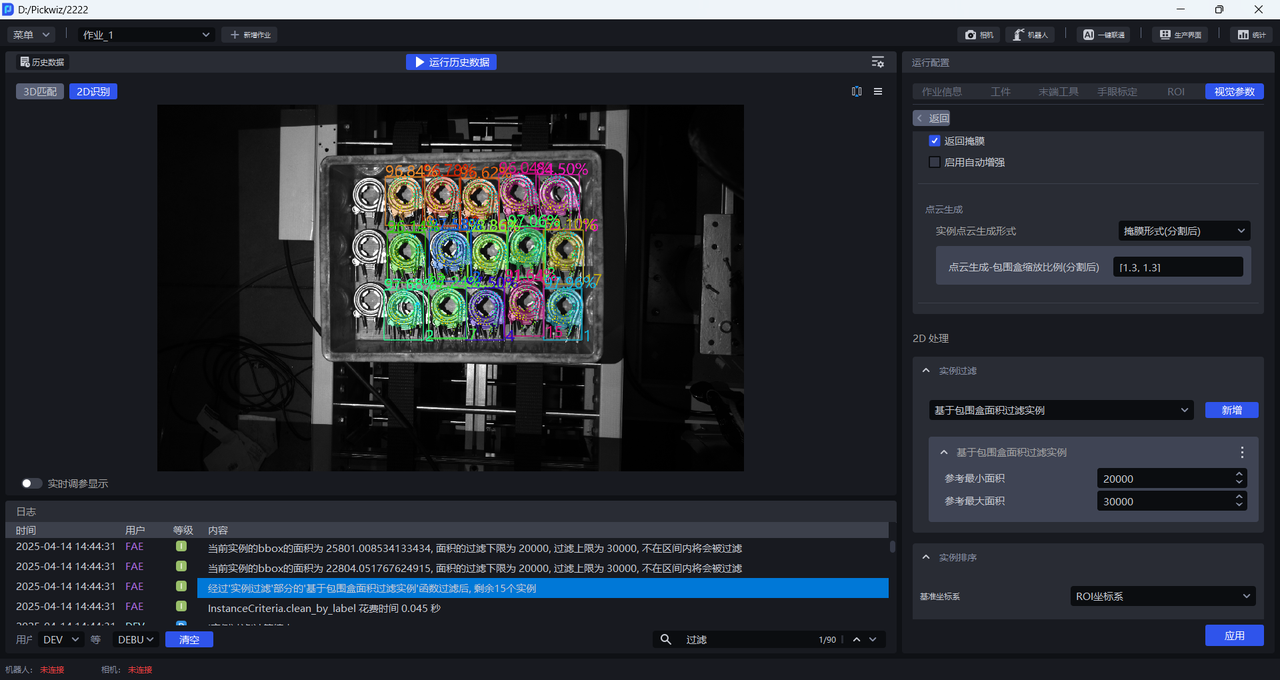Enable the 启用自动增强 checkbox

pos(934,162)
